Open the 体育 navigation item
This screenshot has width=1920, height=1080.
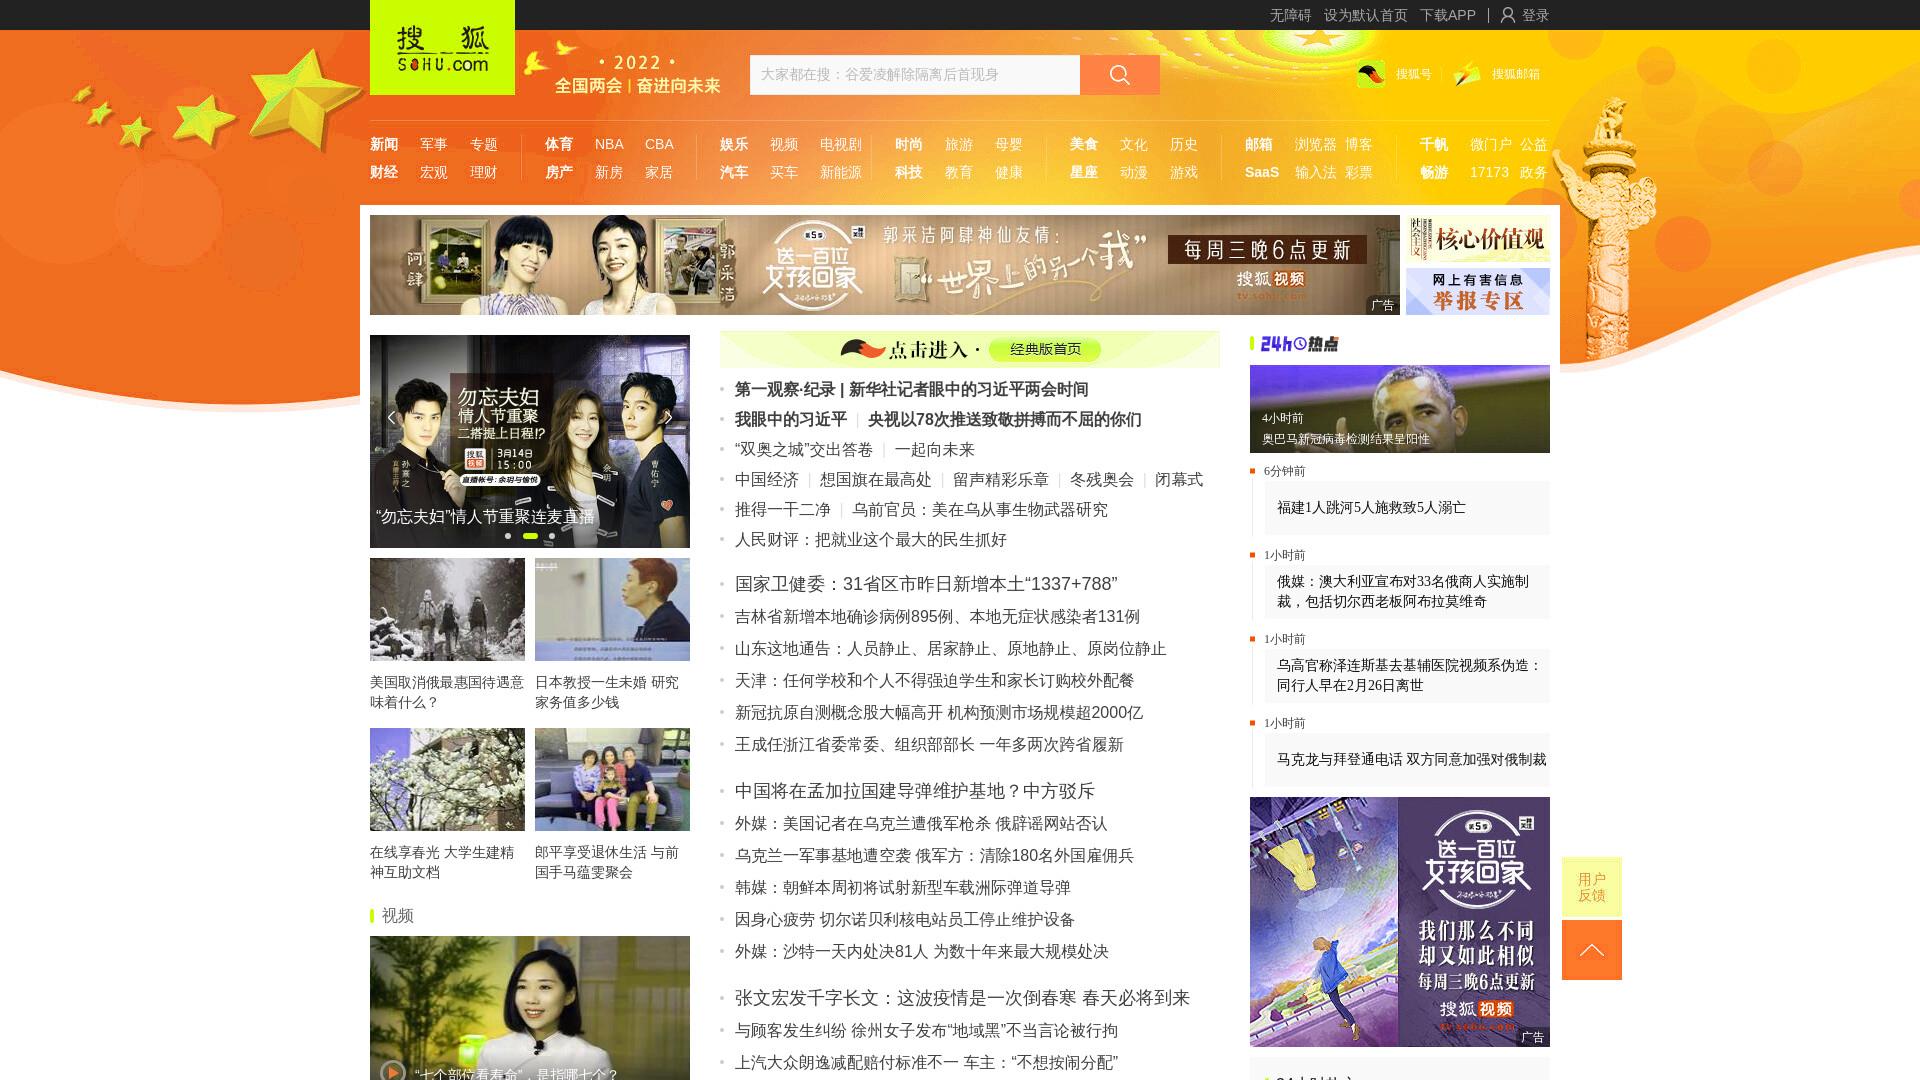tap(559, 144)
